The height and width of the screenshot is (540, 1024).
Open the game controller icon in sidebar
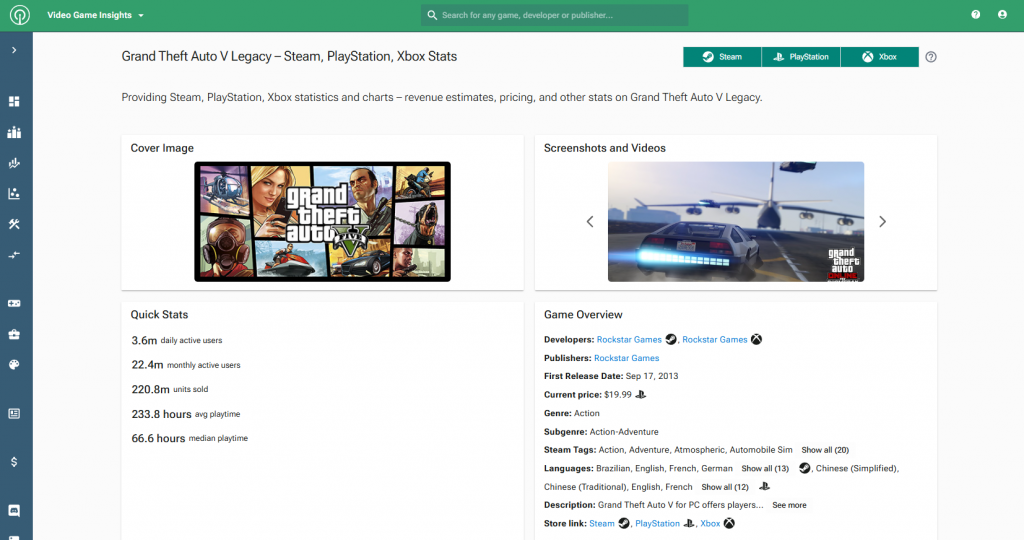pyautogui.click(x=14, y=304)
